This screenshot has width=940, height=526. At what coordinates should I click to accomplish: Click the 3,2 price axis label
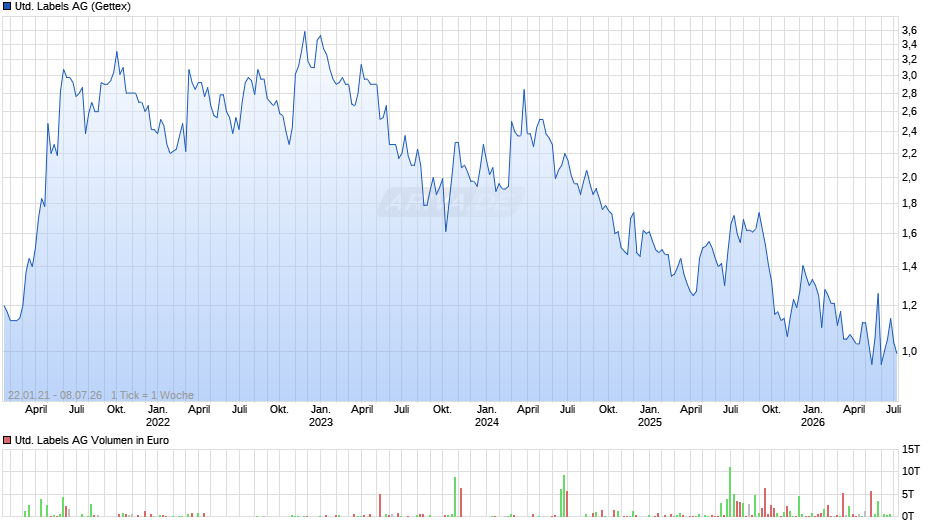click(x=909, y=59)
